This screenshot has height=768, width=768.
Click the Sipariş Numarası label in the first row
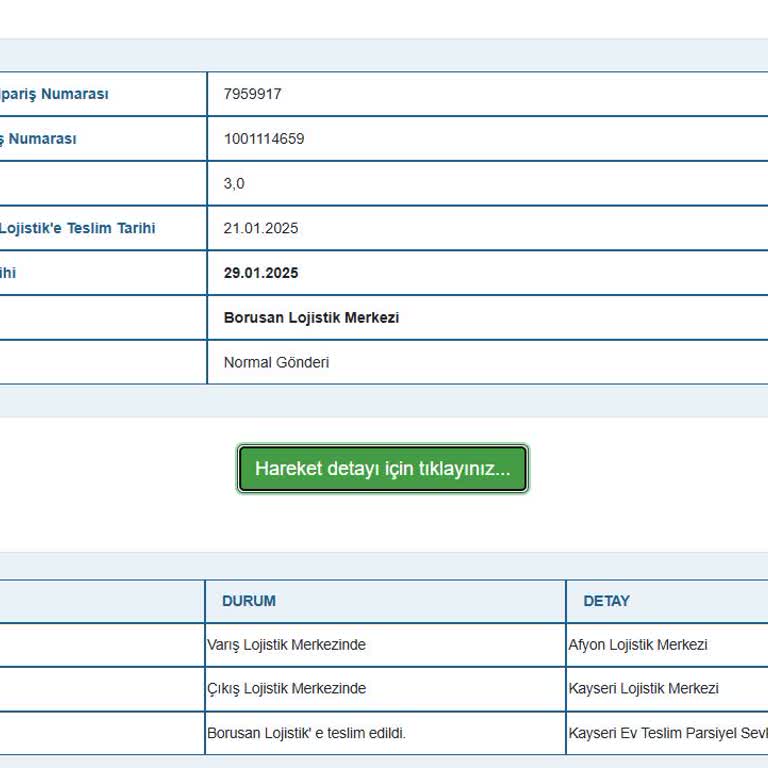click(x=54, y=94)
